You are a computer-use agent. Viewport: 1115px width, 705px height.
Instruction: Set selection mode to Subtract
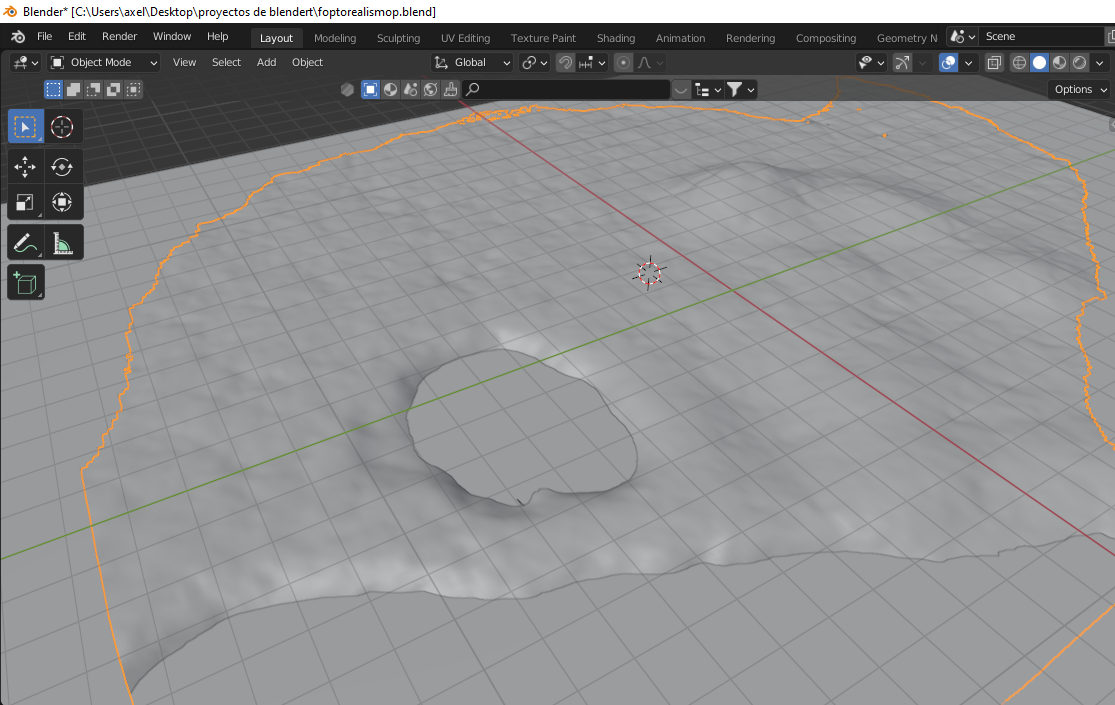tap(93, 90)
